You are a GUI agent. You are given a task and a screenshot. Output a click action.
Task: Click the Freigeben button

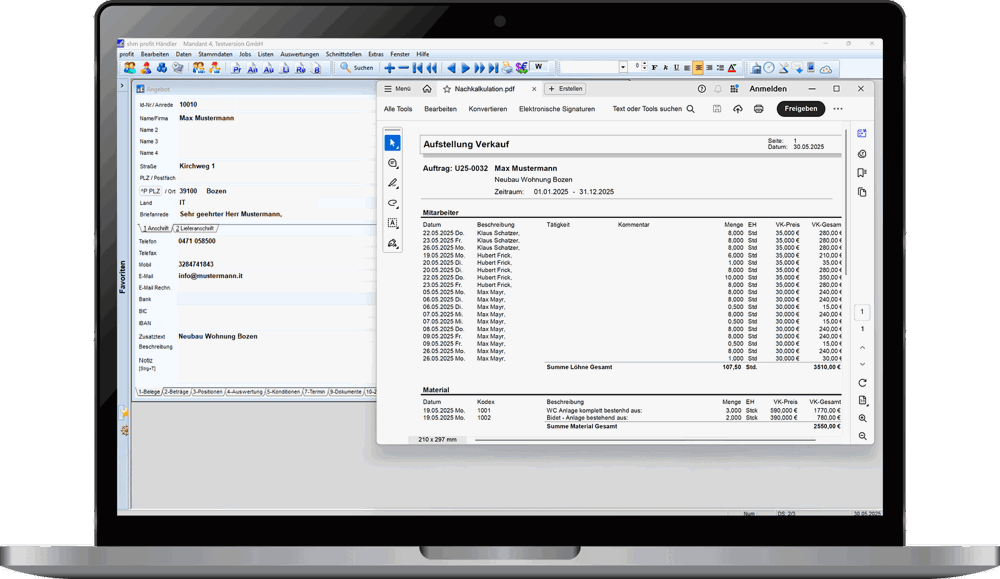click(x=800, y=109)
